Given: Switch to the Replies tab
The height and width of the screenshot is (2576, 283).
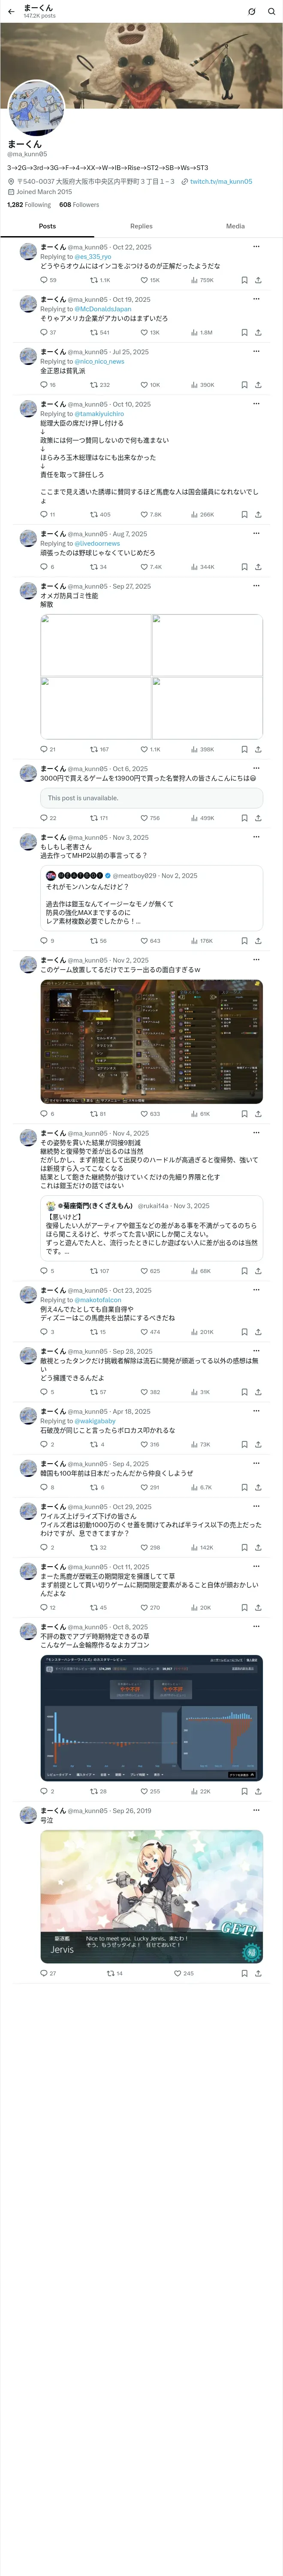Looking at the screenshot, I should click(141, 226).
